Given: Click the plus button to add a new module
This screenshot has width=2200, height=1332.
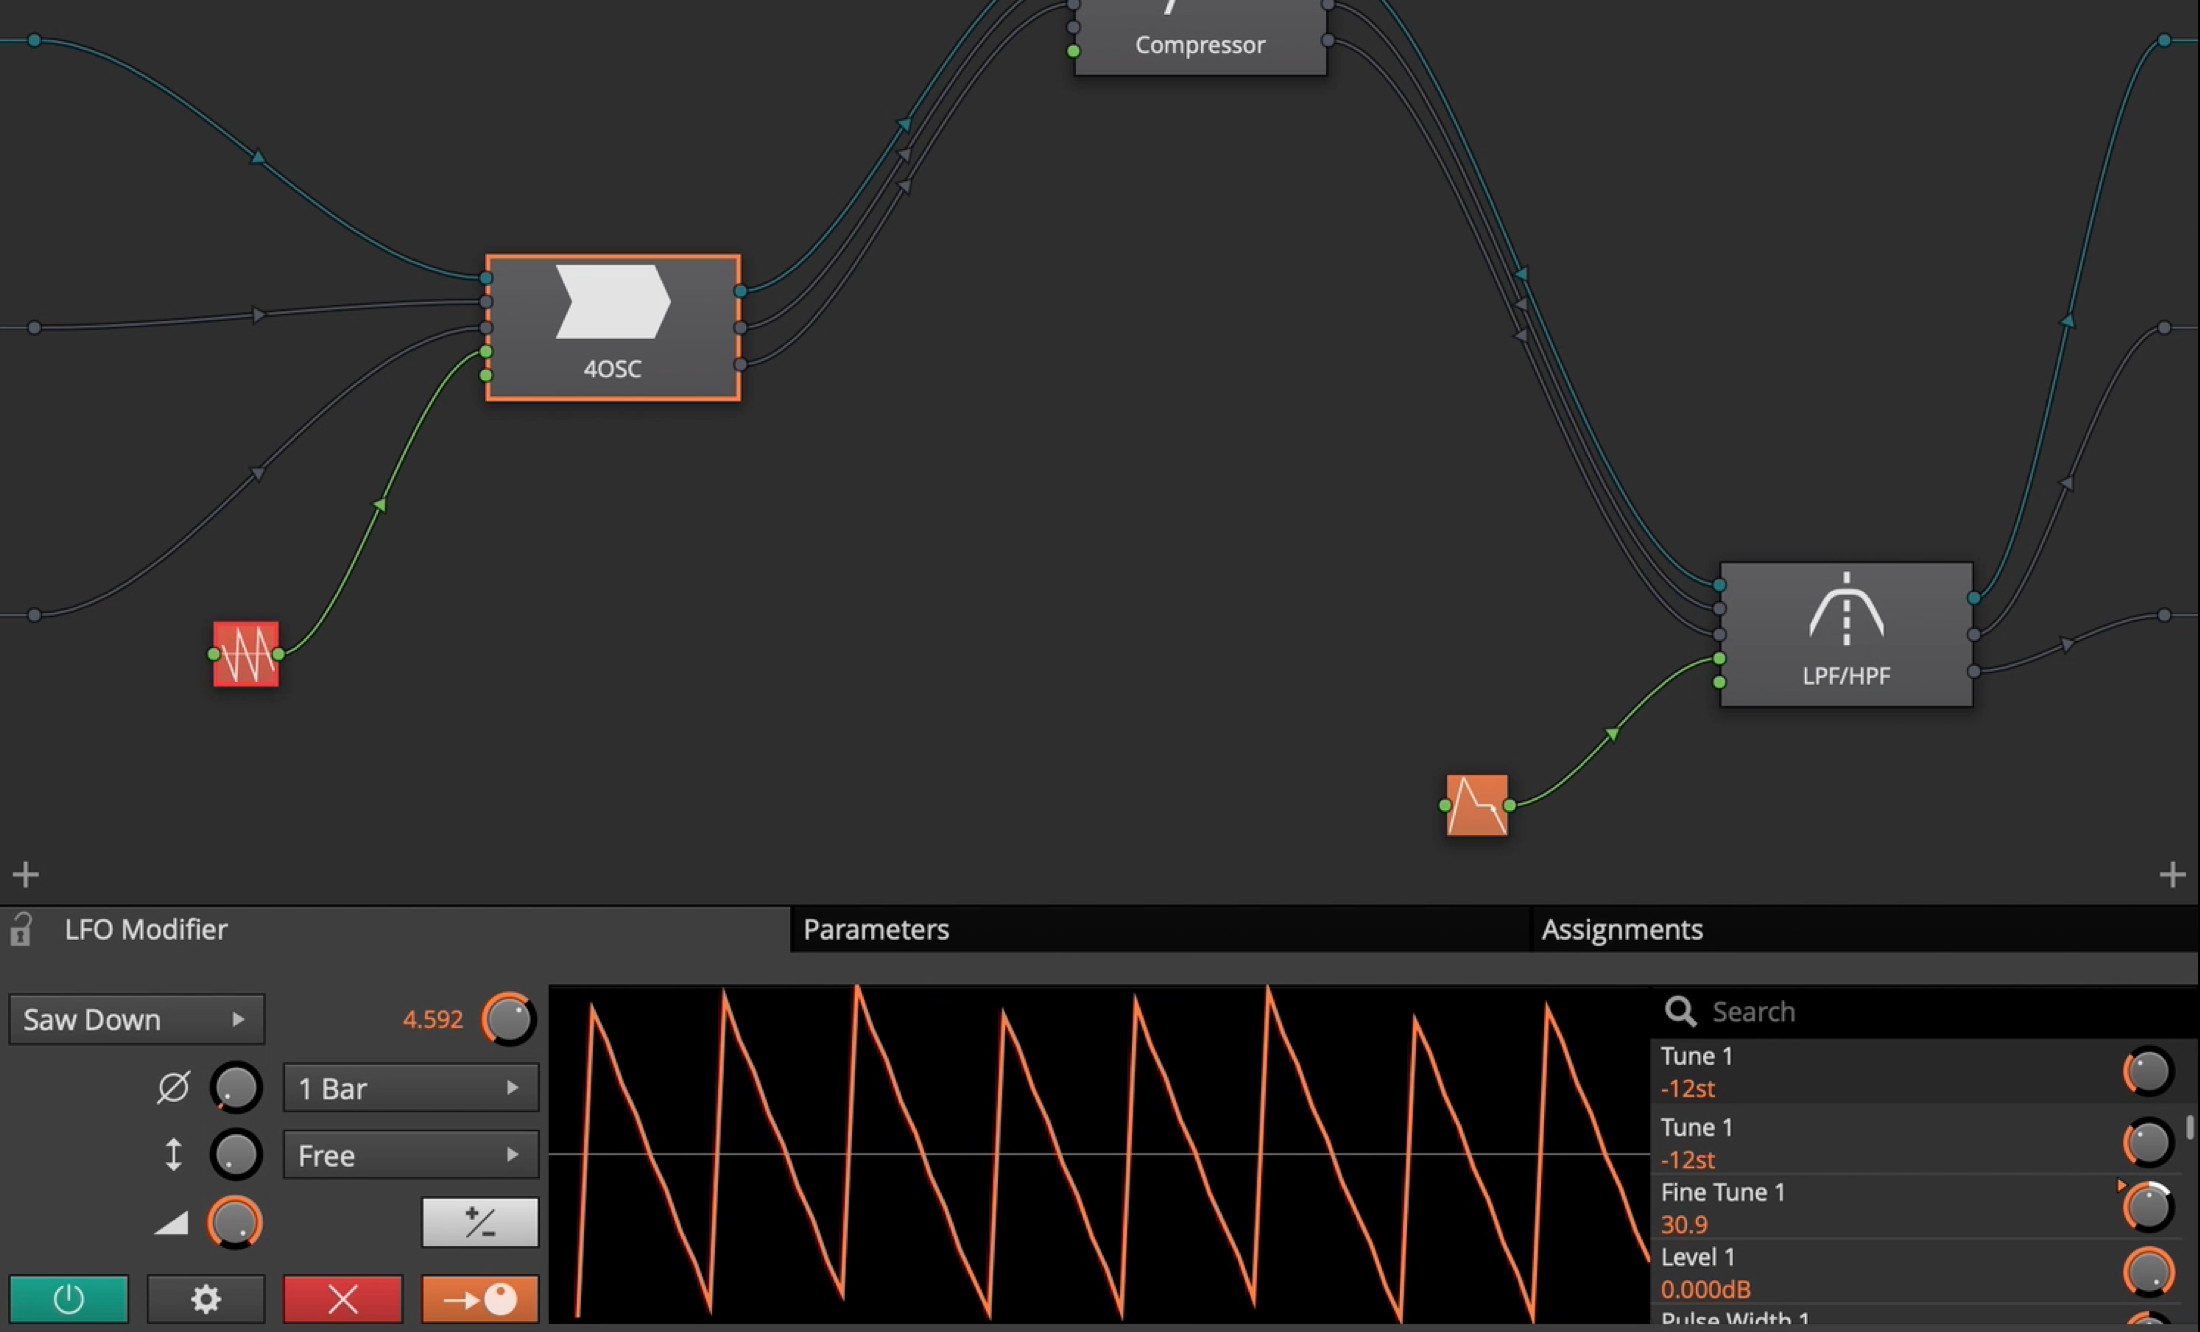Looking at the screenshot, I should point(26,873).
